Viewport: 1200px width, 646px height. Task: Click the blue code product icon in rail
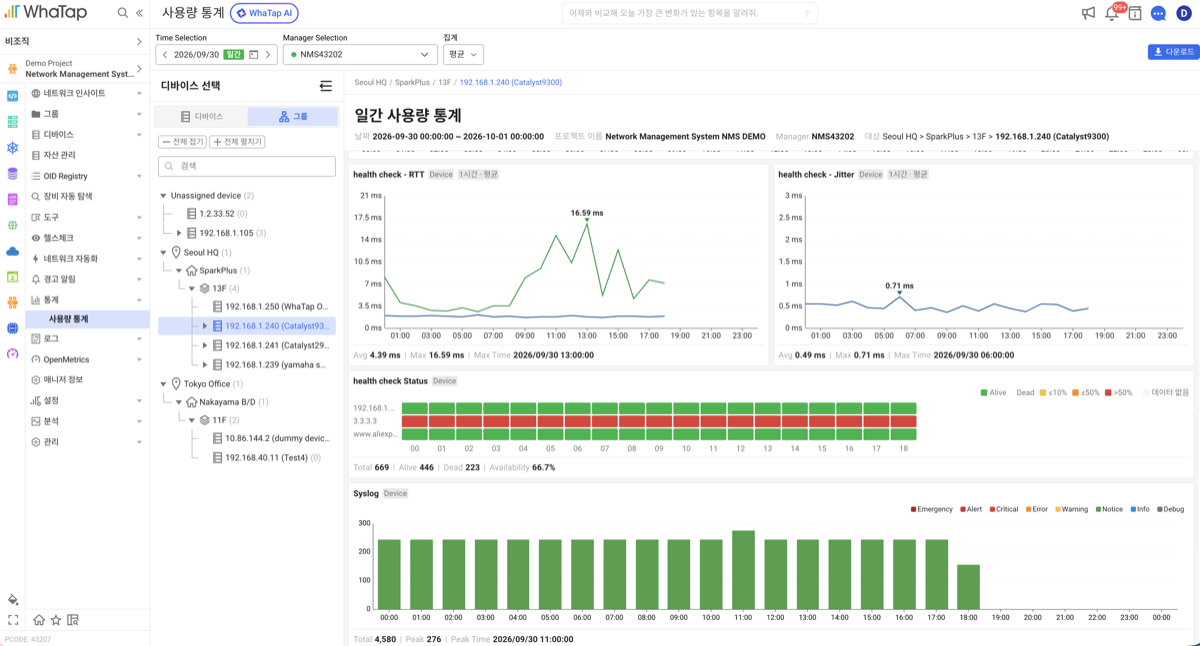tap(12, 96)
